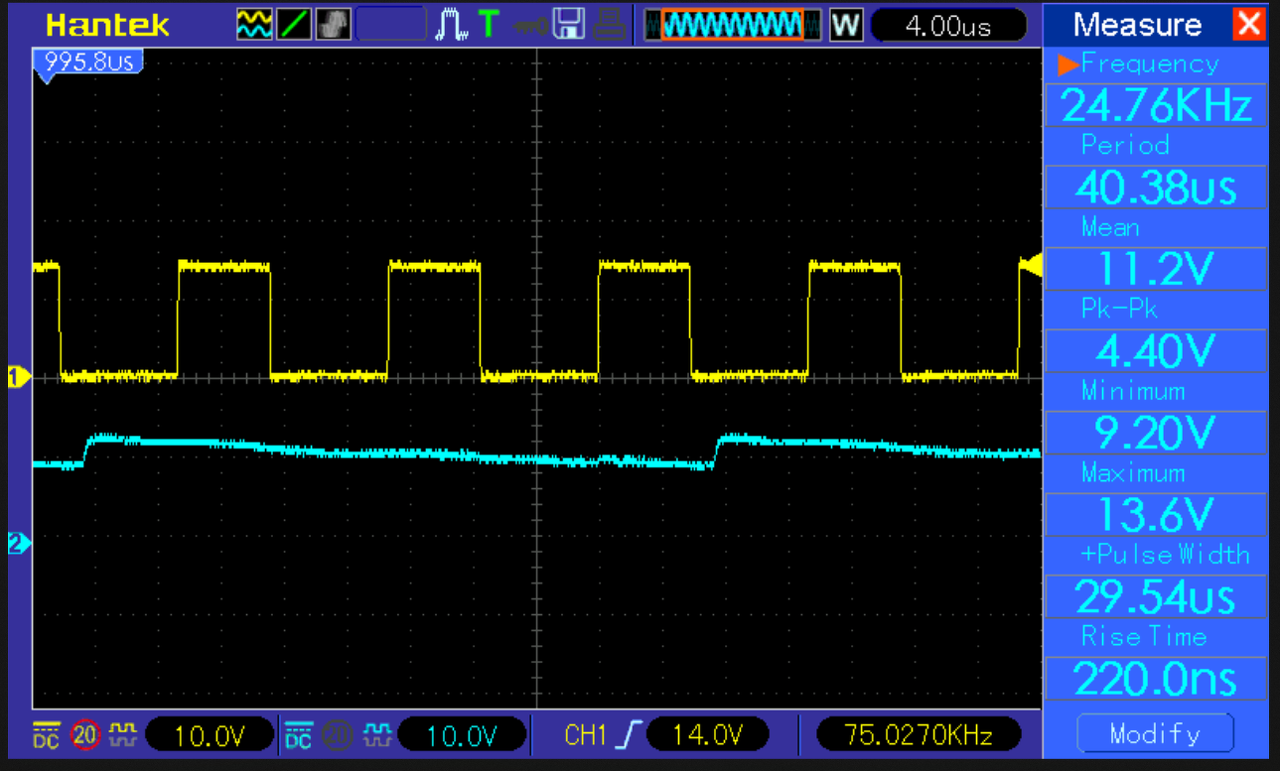Select the Rise Time measurement label
The height and width of the screenshot is (771, 1280).
[1144, 636]
